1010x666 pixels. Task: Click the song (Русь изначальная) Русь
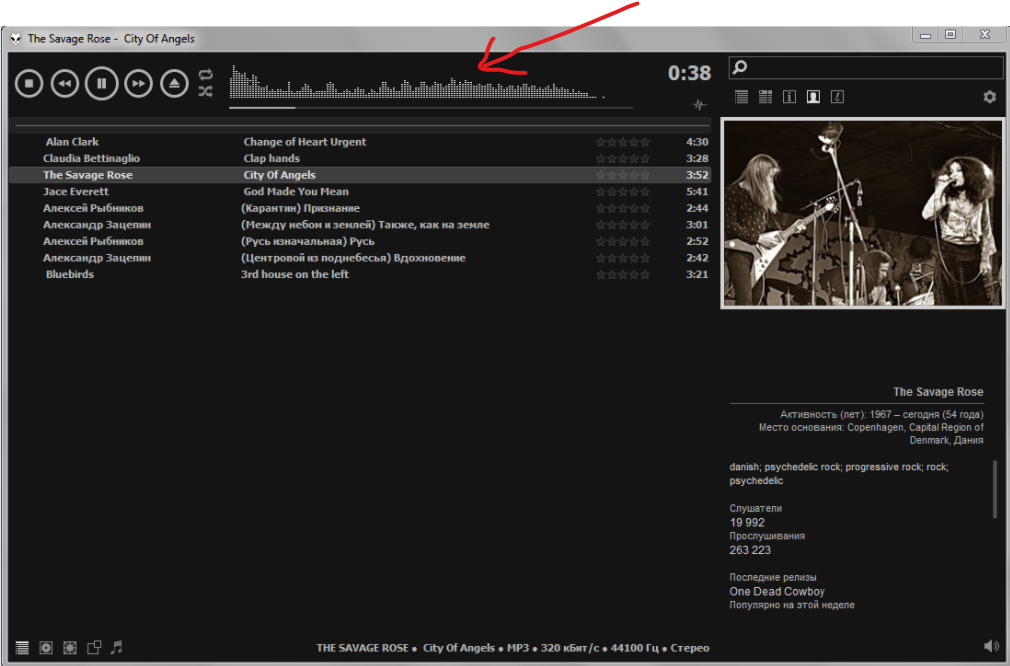pyautogui.click(x=307, y=242)
